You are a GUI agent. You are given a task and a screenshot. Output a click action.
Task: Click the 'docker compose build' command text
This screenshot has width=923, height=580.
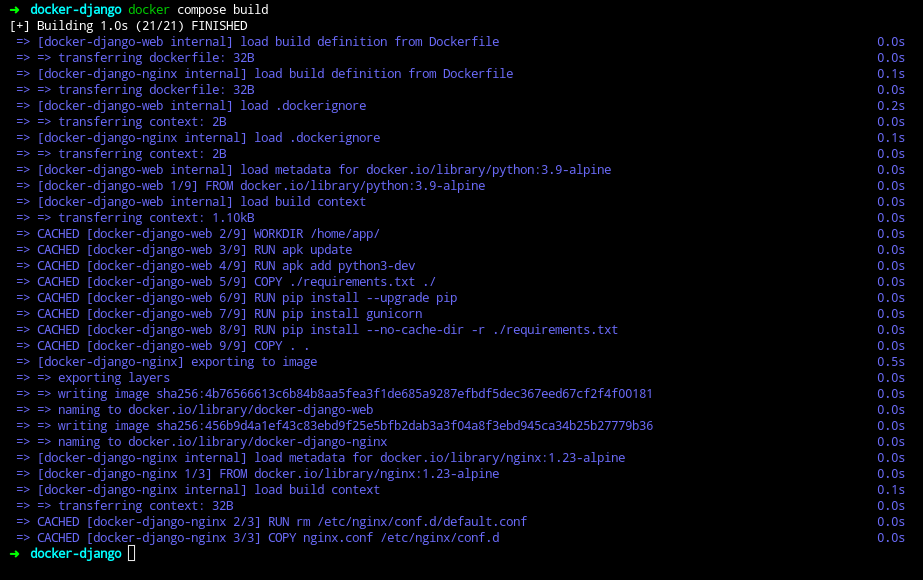198,10
